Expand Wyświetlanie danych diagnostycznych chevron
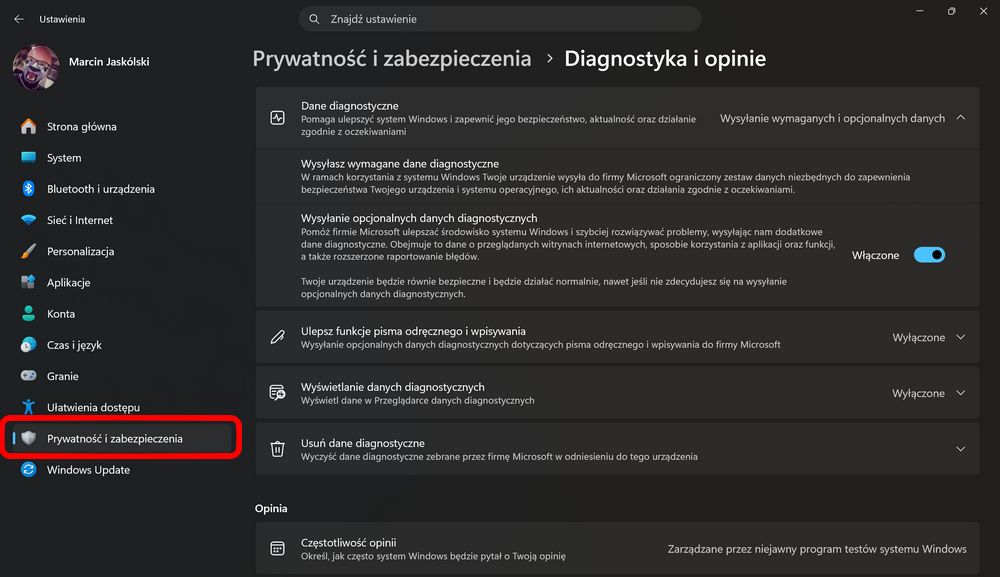This screenshot has width=1000, height=577. coord(960,393)
